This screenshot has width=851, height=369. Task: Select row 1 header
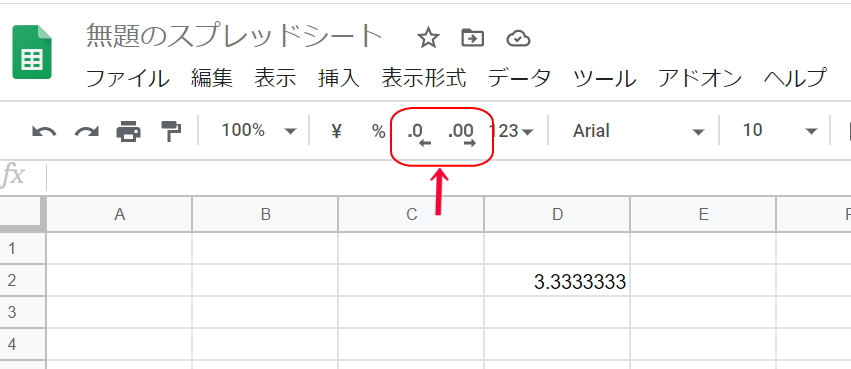pos(22,249)
